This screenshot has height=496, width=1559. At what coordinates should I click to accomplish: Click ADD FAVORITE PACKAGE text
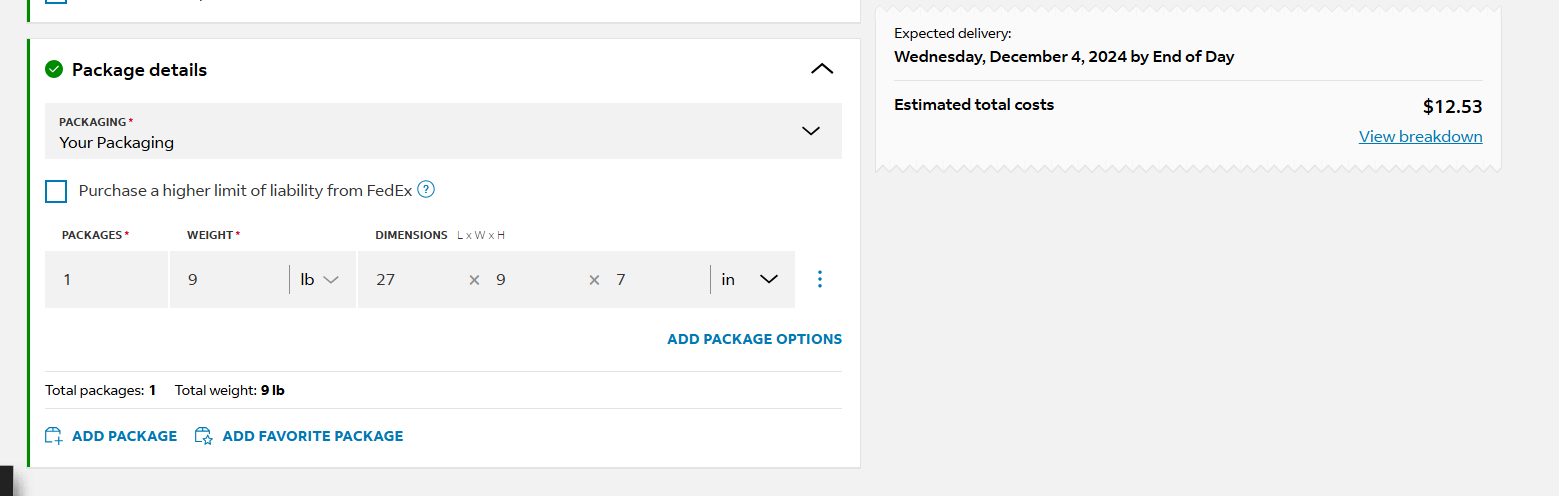click(x=313, y=436)
